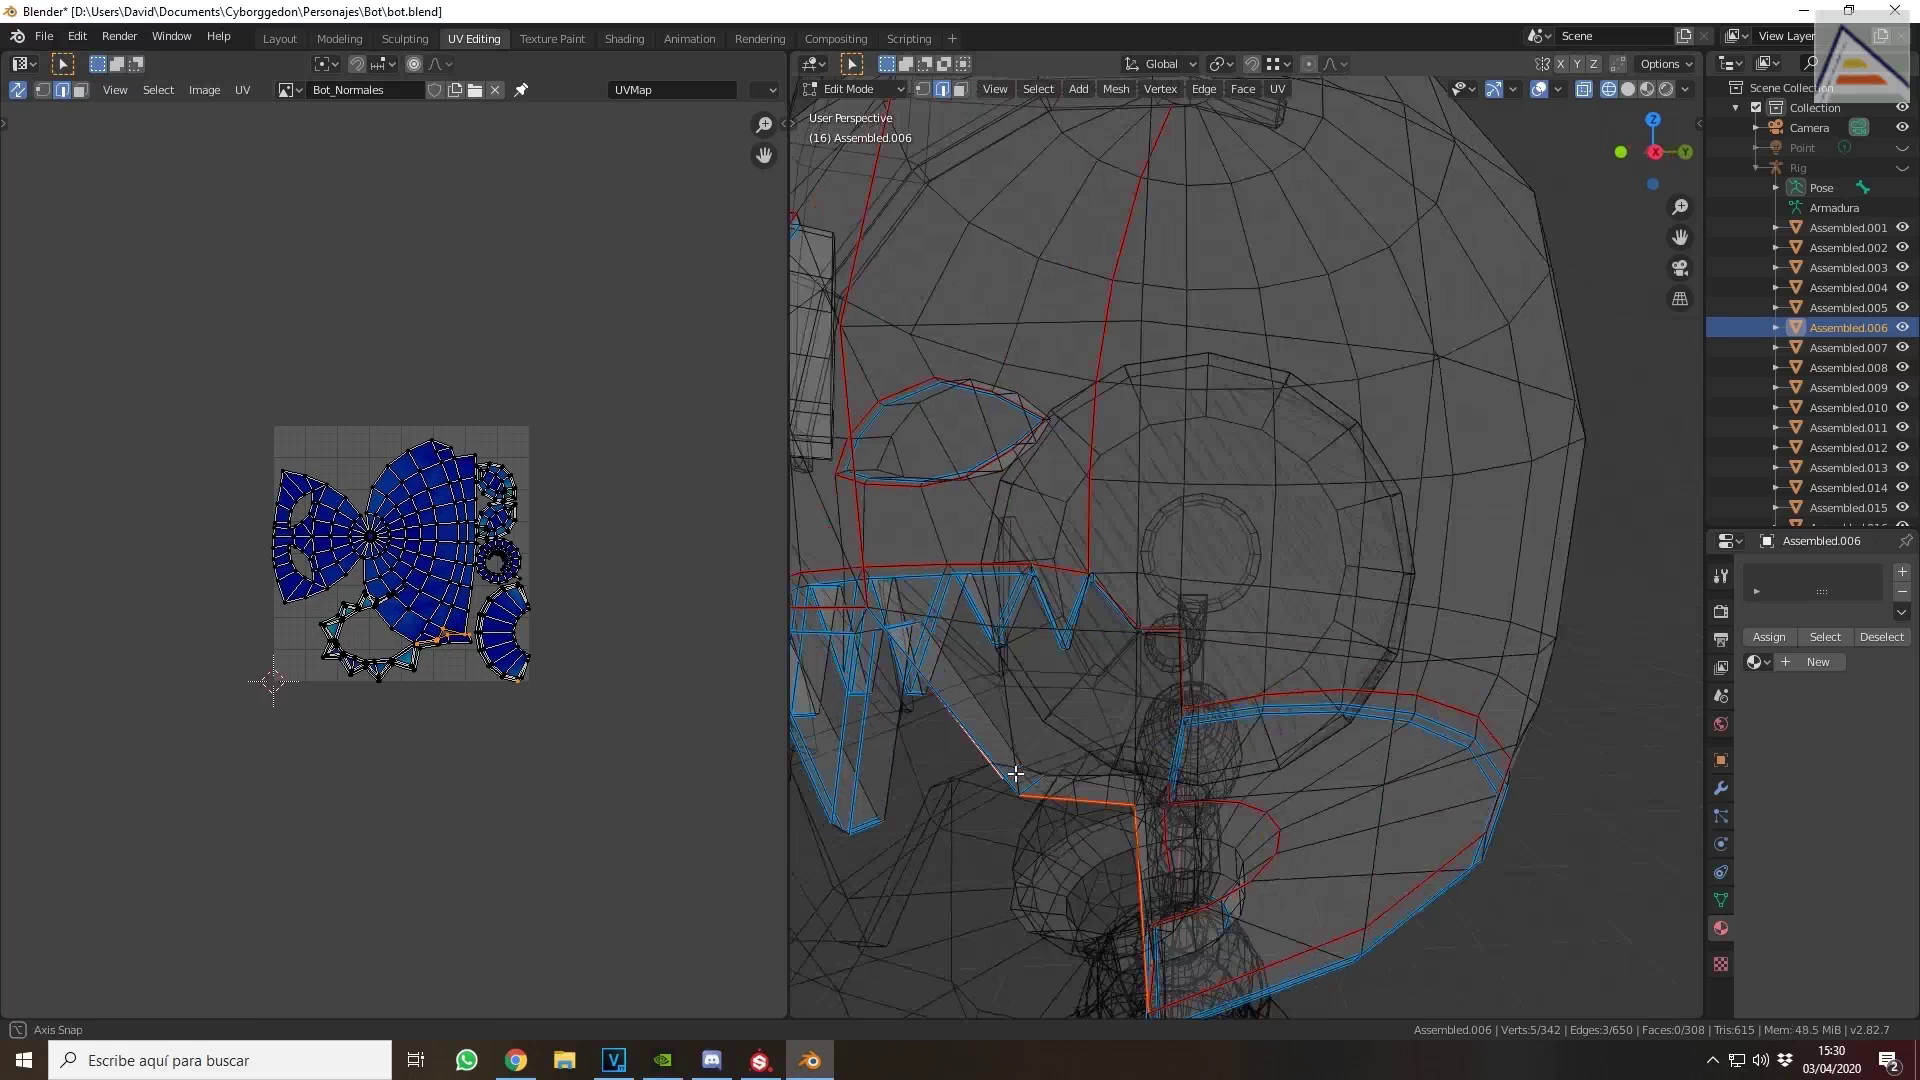Toggle X-Ray view in 3D viewport
The image size is (1920, 1080).
coord(1584,89)
